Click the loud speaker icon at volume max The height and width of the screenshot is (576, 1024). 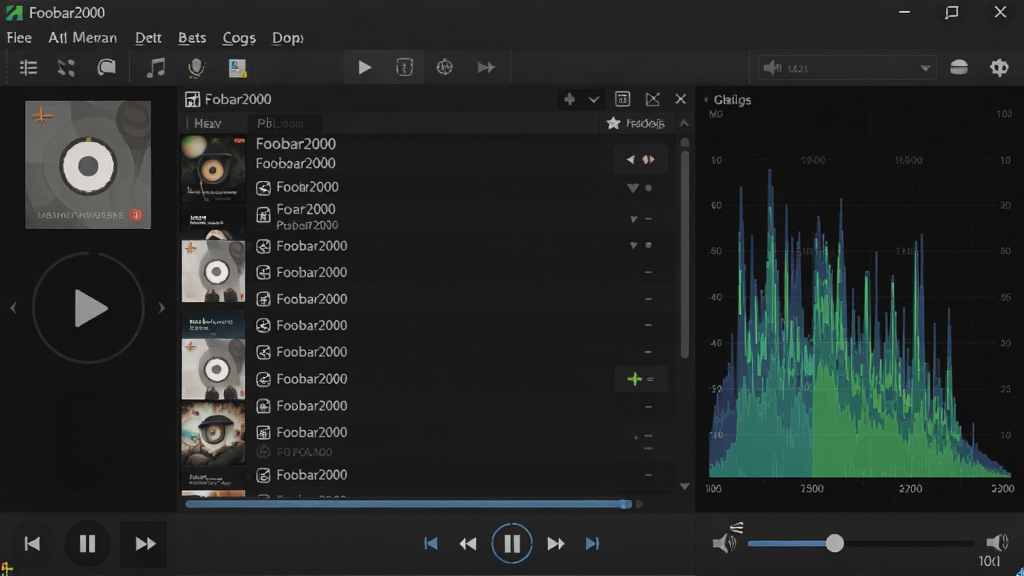click(x=997, y=541)
